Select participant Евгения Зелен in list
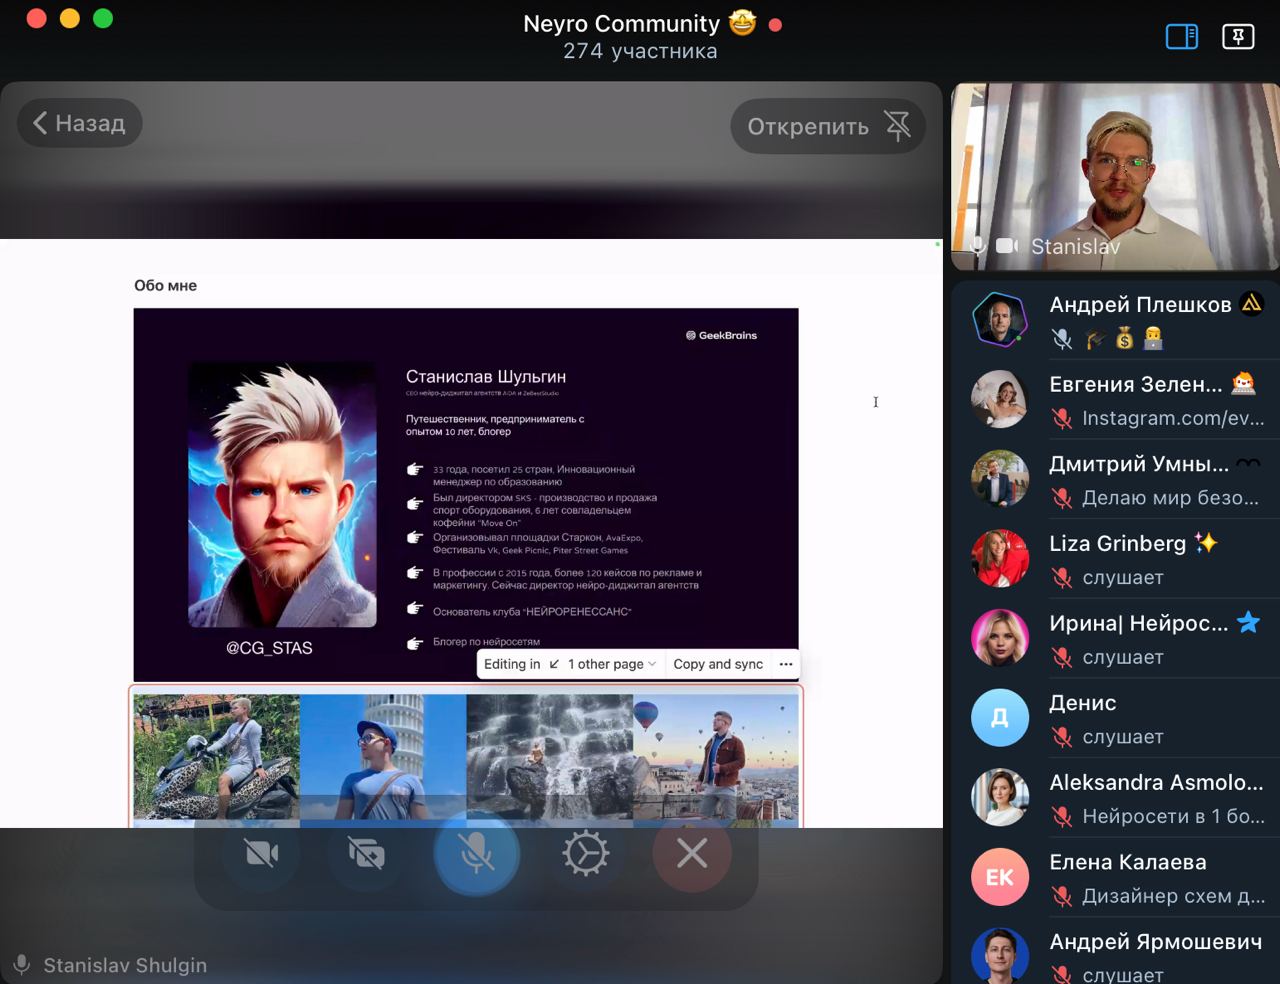 point(1135,385)
